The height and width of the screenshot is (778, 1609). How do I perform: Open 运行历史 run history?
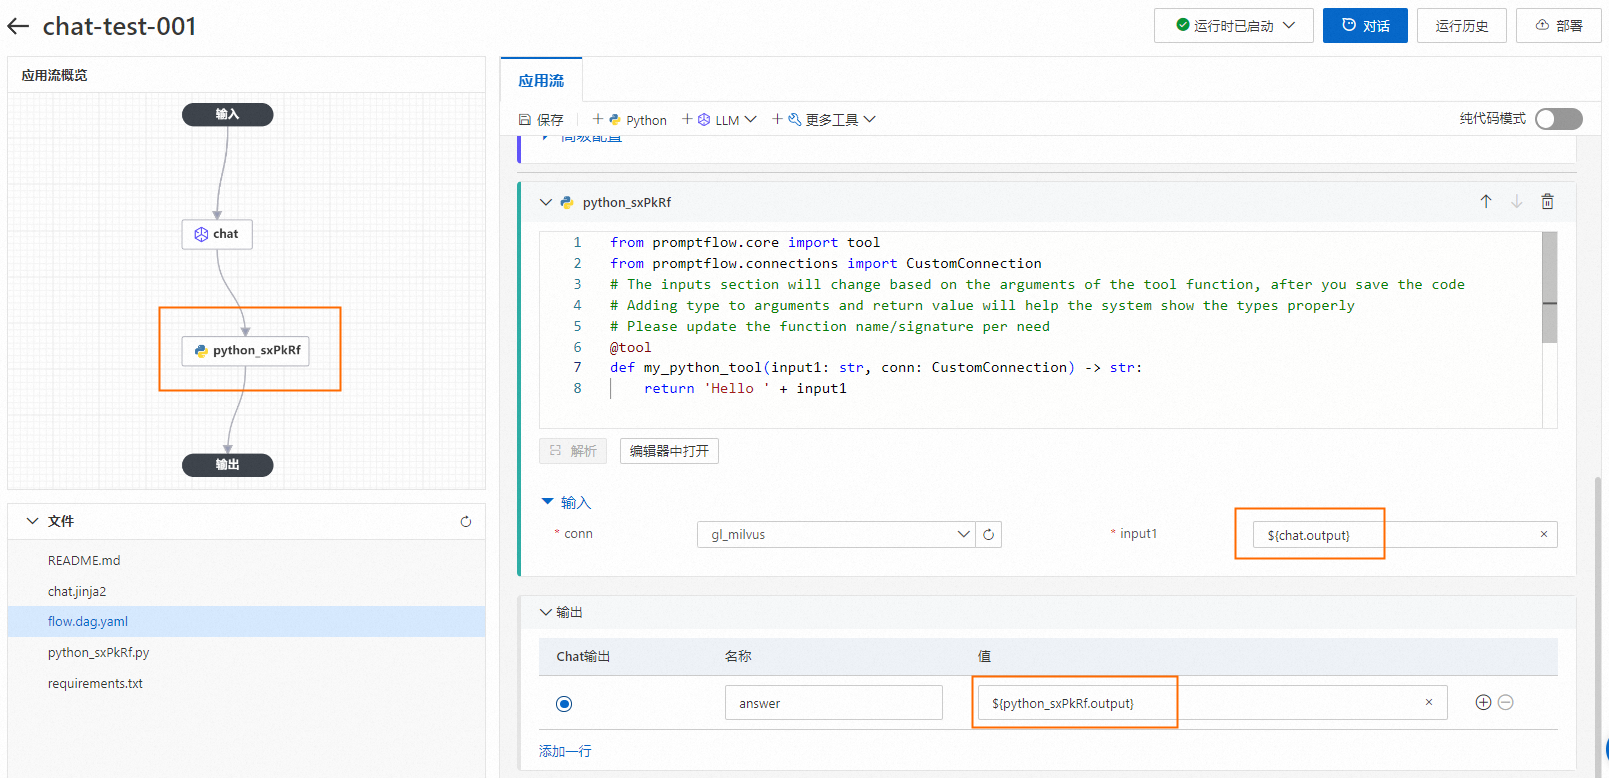(x=1462, y=26)
